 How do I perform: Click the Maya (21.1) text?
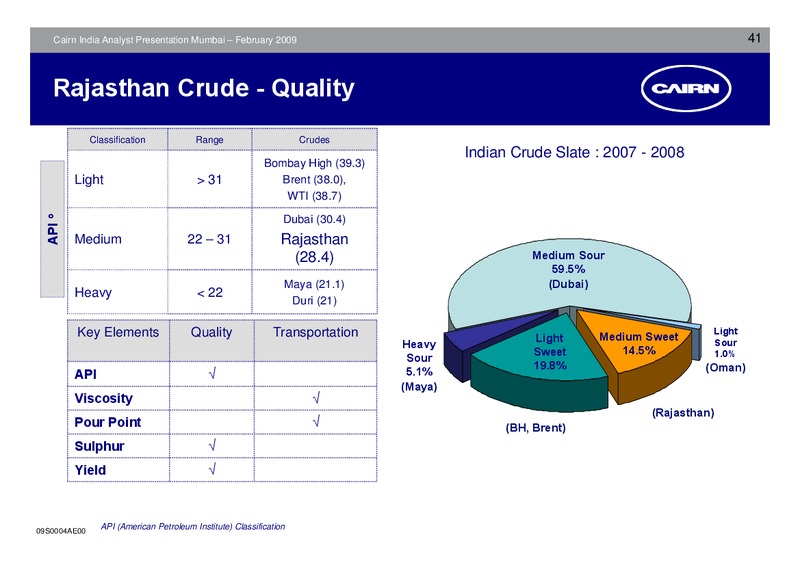[x=314, y=284]
